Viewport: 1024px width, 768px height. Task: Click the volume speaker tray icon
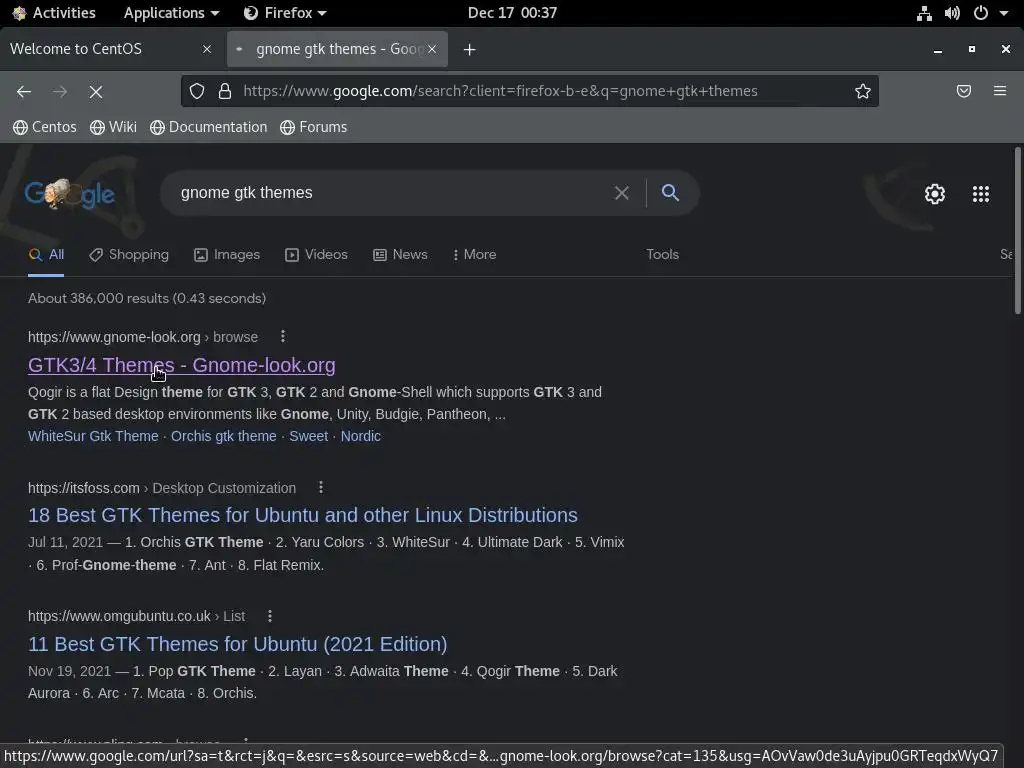tap(952, 13)
